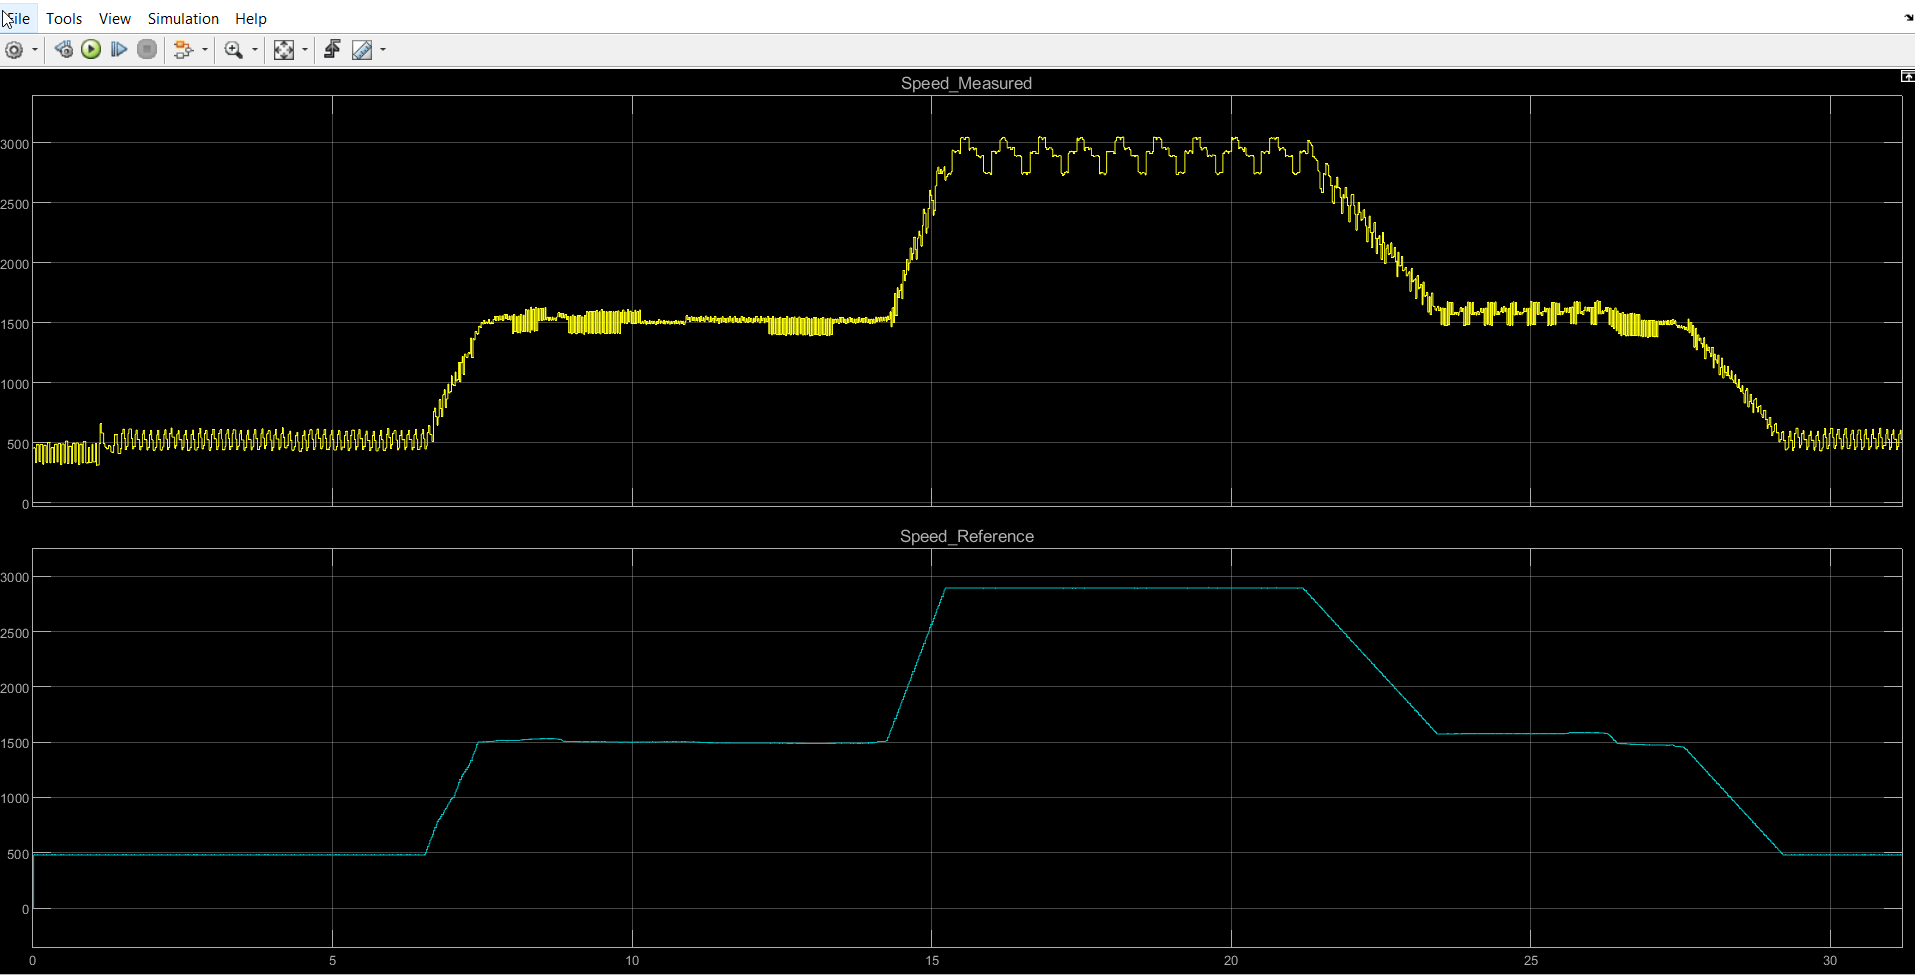The width and height of the screenshot is (1915, 975).
Task: Open the View menu
Action: 114,18
